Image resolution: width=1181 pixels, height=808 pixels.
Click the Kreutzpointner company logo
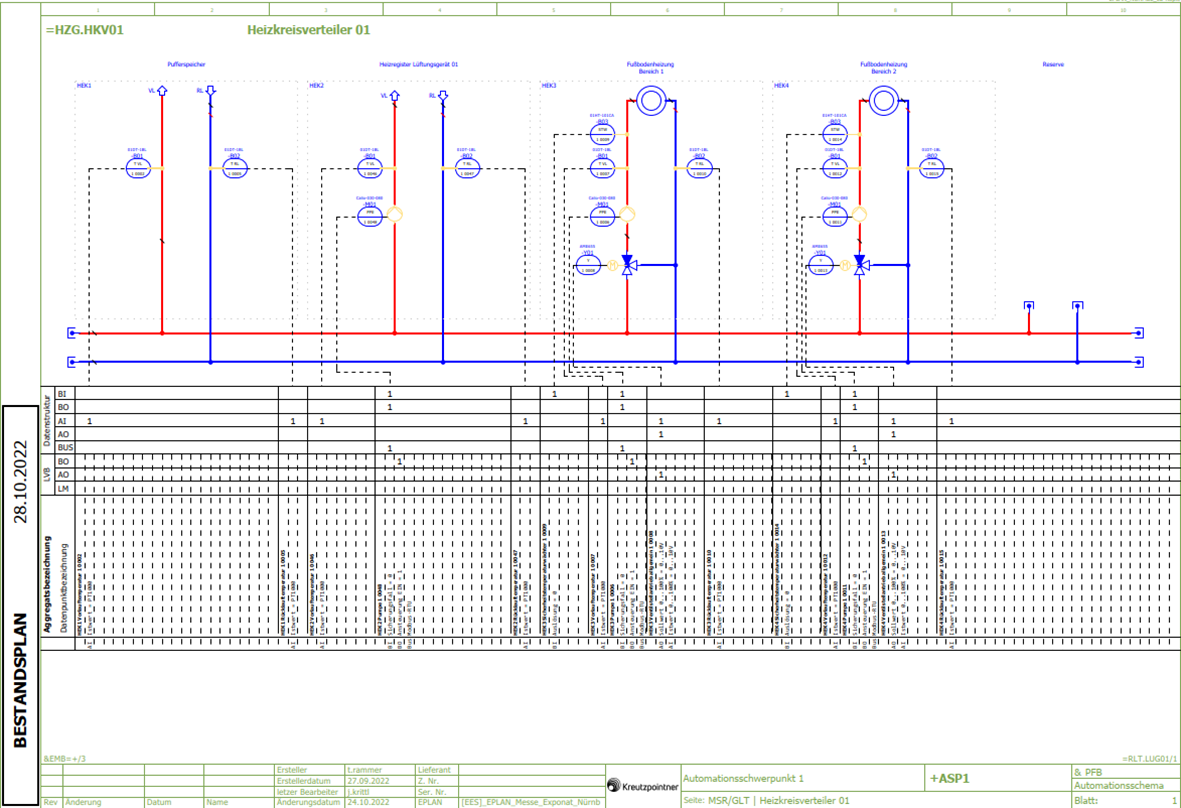point(642,787)
